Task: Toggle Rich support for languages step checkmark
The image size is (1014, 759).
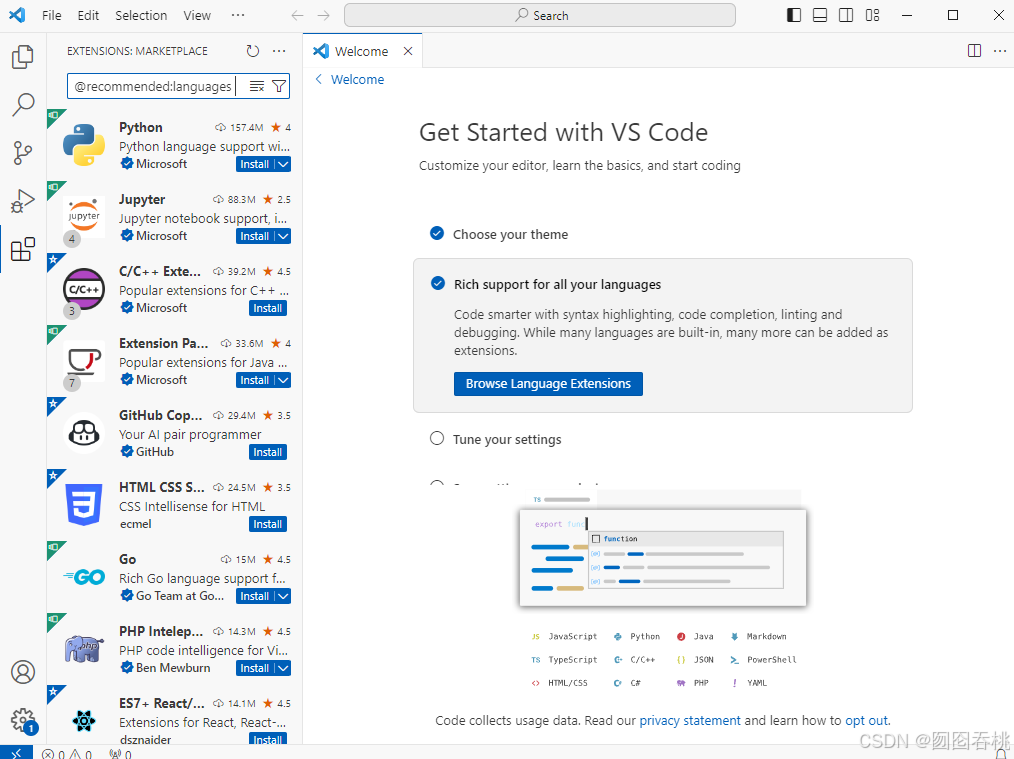Action: click(438, 283)
